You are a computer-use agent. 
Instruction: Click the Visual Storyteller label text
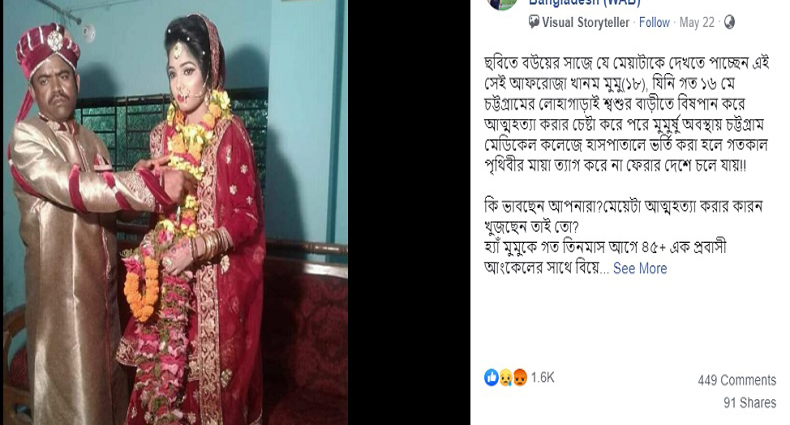pos(585,23)
